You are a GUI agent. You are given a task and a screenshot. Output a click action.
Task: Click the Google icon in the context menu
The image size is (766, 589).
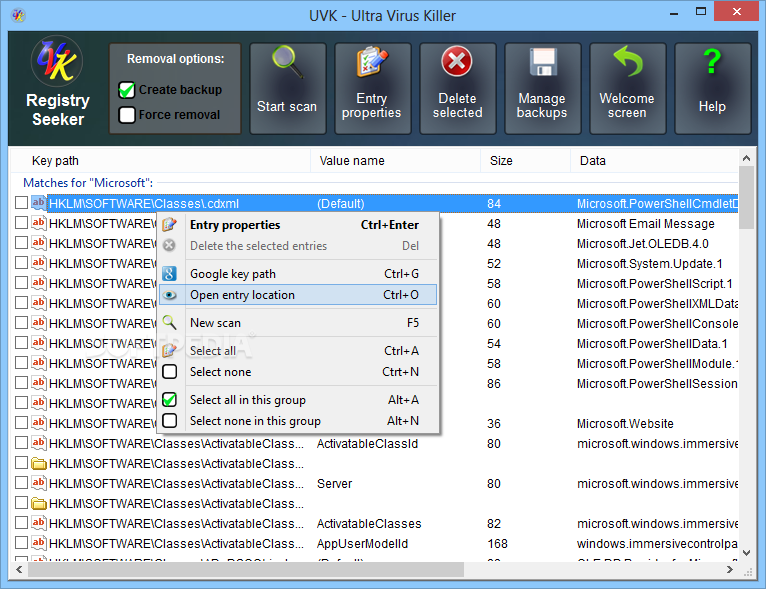[x=170, y=273]
